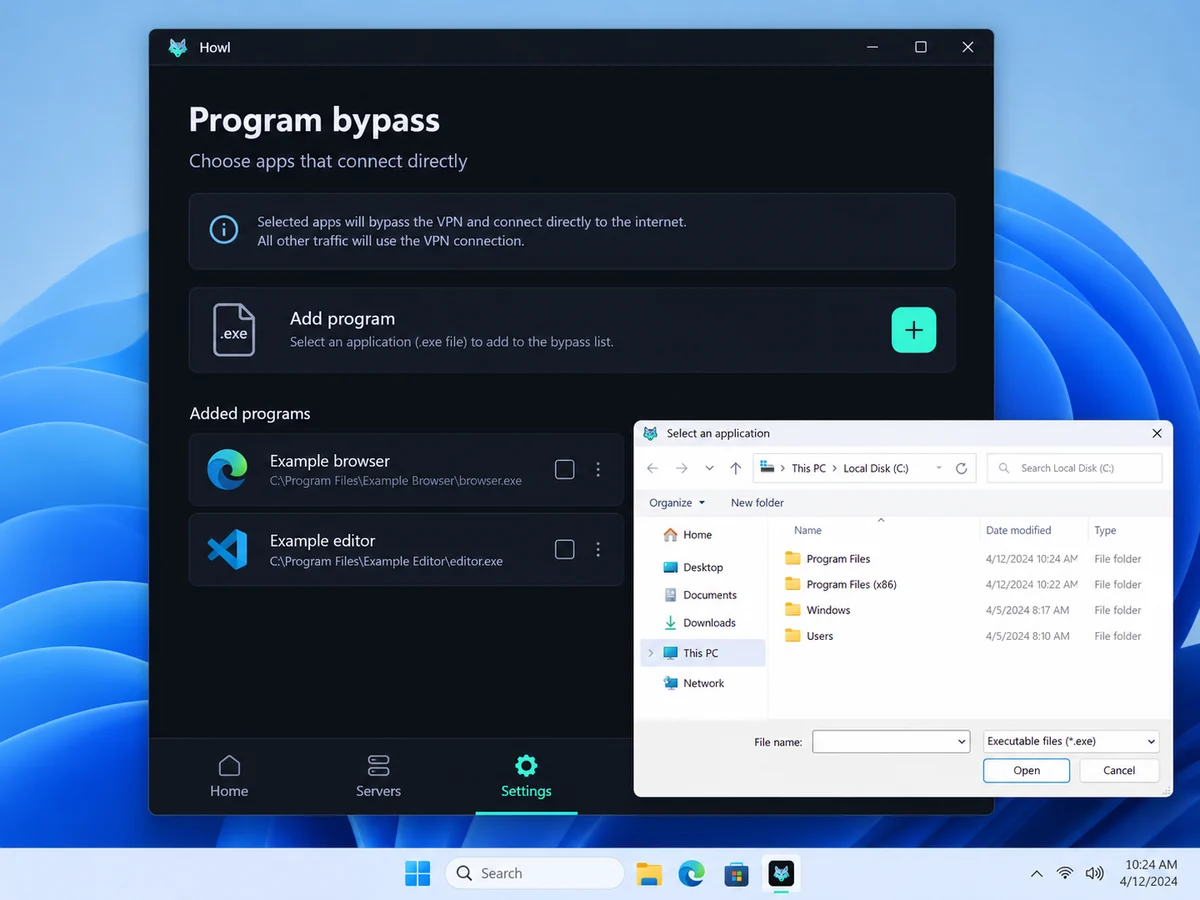Viewport: 1200px width, 900px height.
Task: Launch Microsoft Edge from the taskbar
Action: pyautogui.click(x=692, y=873)
